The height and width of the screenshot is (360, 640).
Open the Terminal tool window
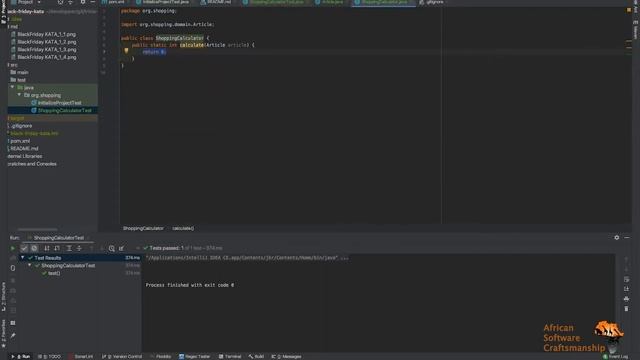click(230, 356)
